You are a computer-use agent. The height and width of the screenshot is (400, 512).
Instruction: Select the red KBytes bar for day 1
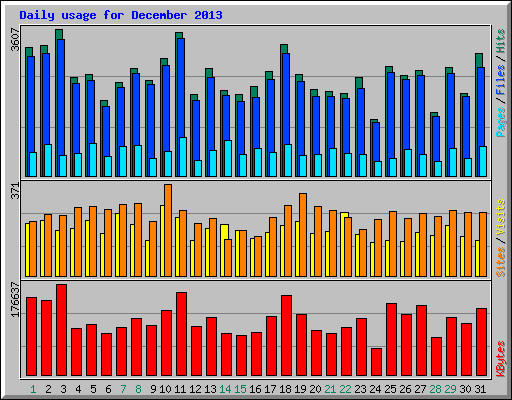[31, 336]
